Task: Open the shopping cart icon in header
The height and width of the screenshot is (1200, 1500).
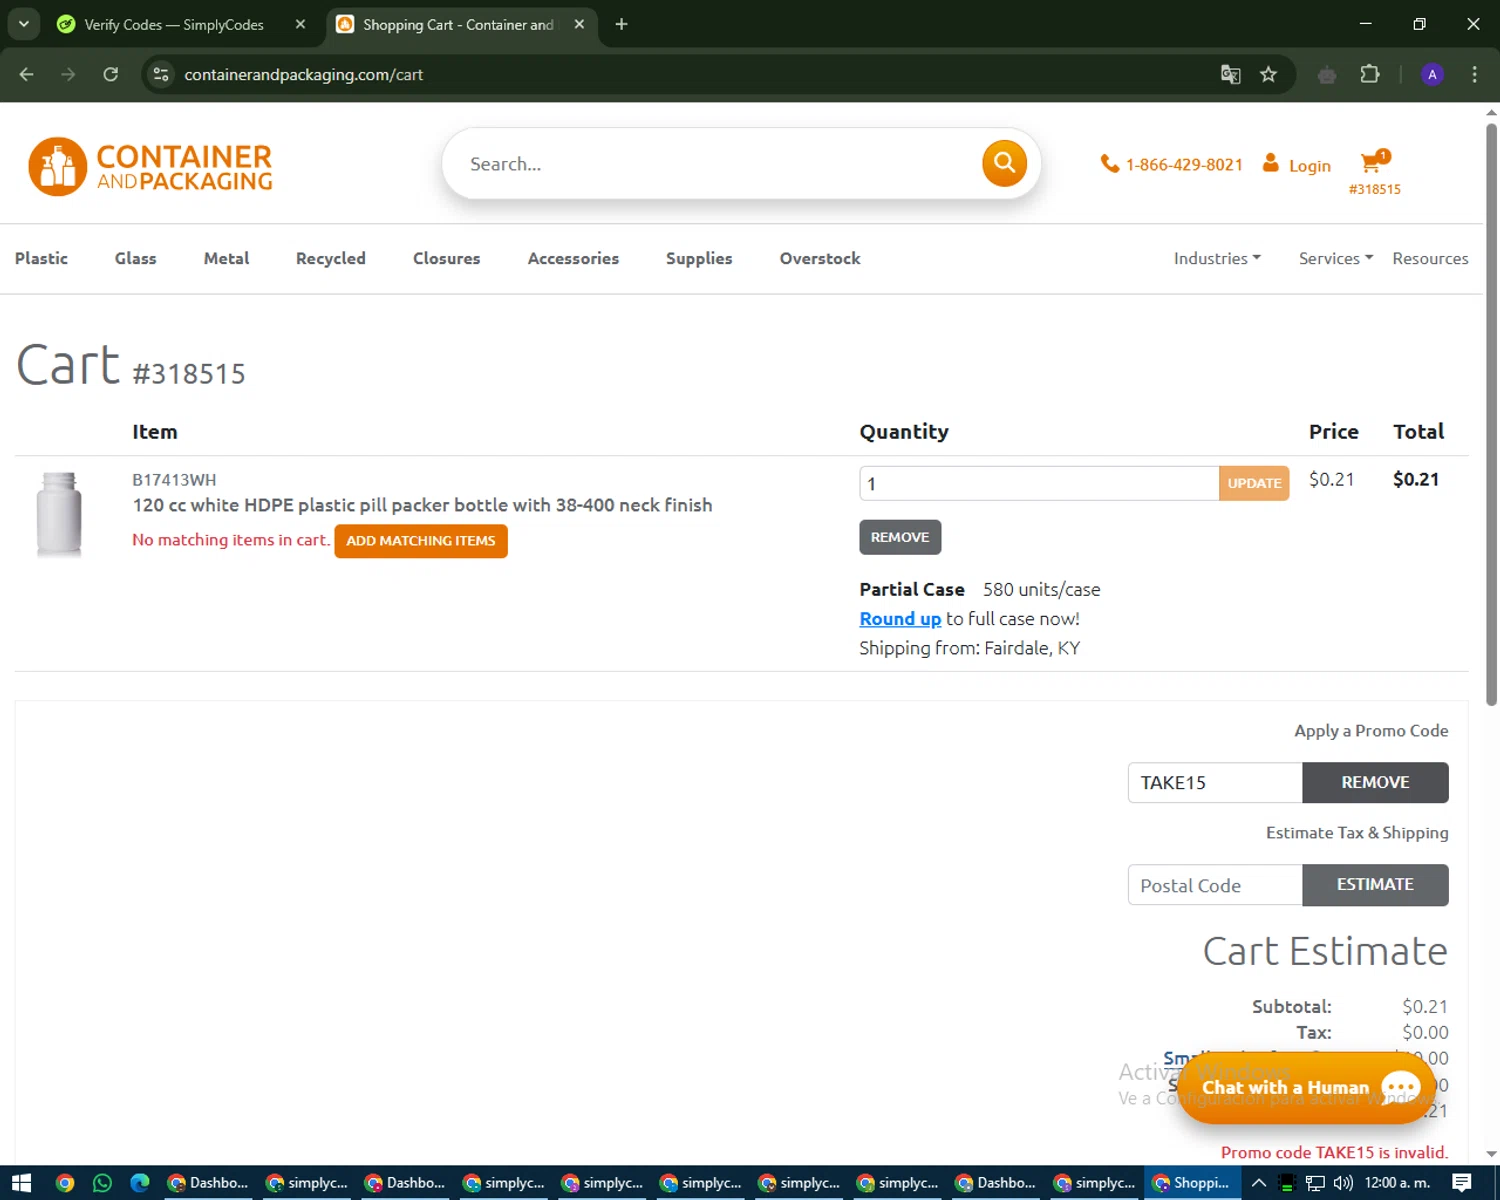Action: pos(1374,161)
